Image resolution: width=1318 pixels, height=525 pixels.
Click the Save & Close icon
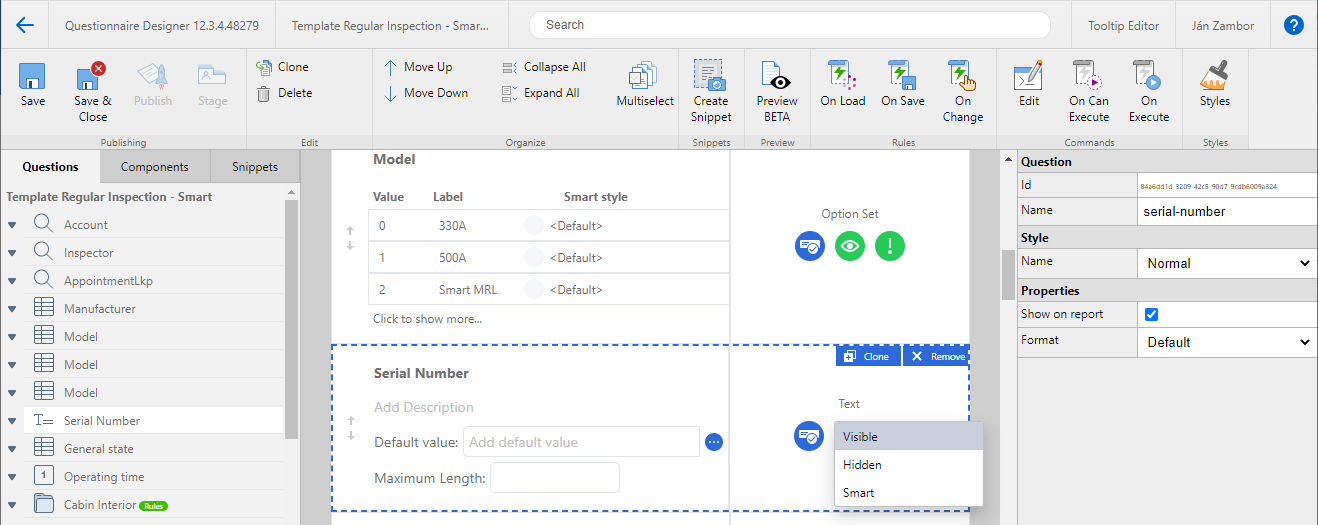point(92,78)
